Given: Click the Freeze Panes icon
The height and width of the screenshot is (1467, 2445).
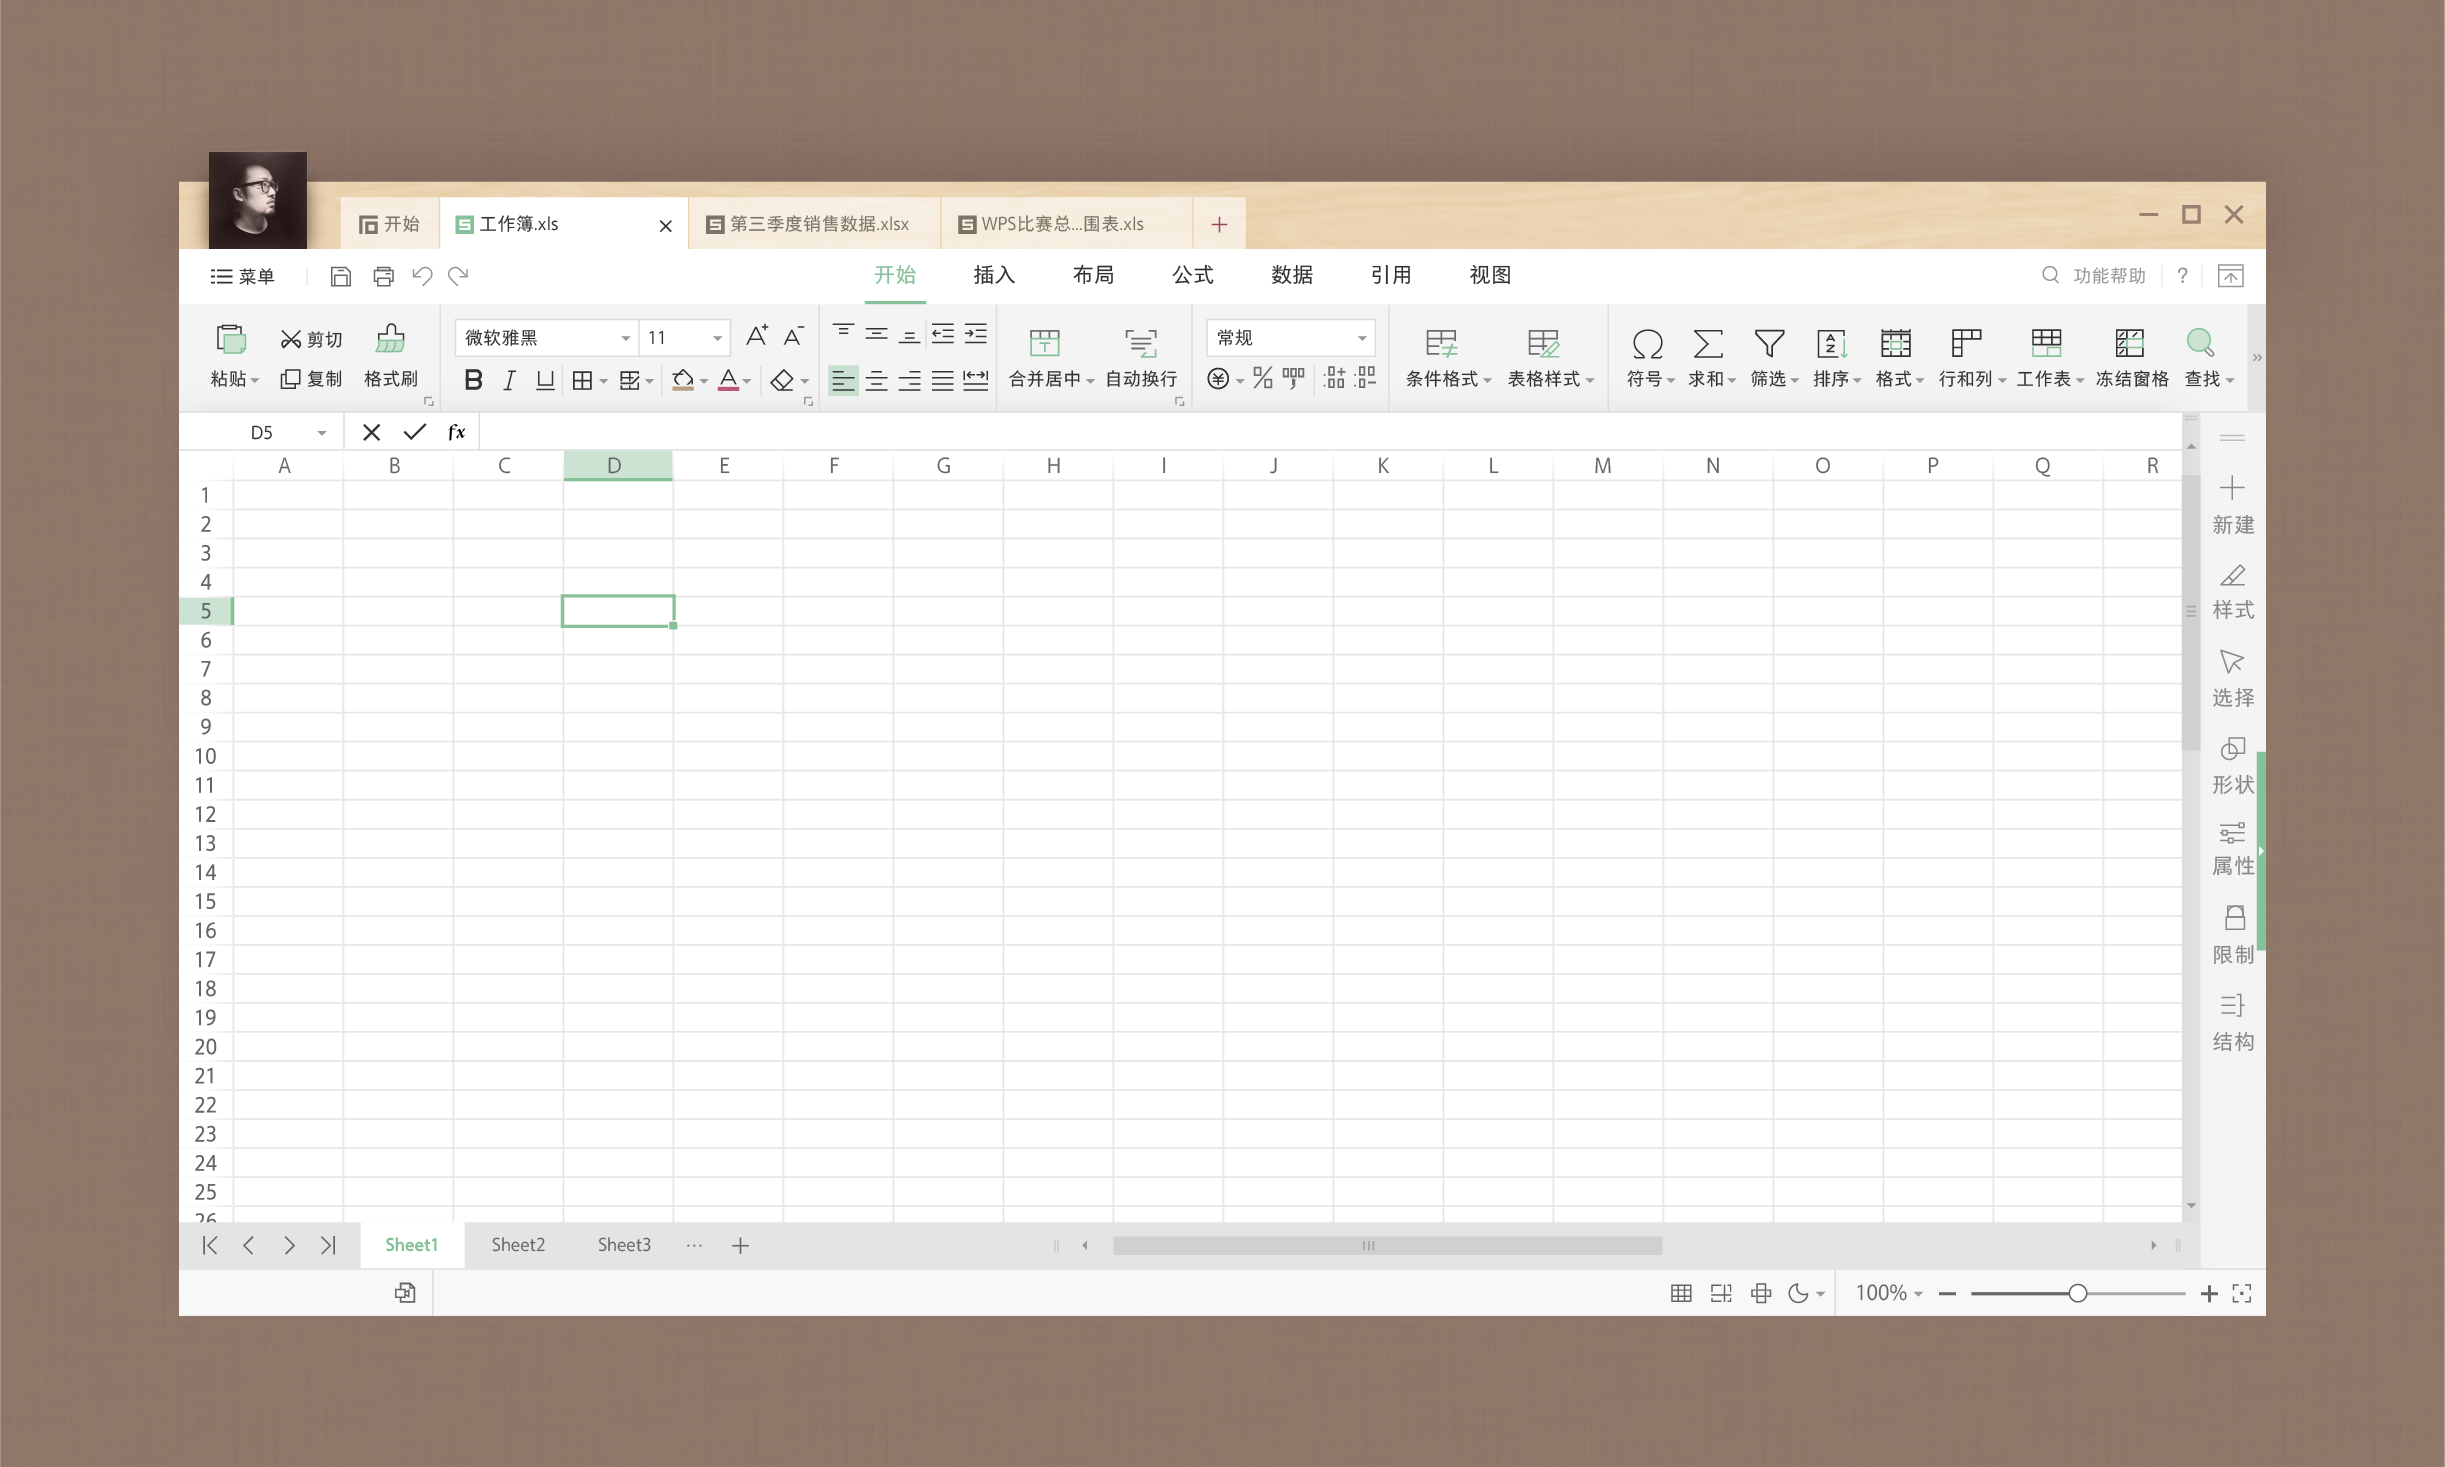Looking at the screenshot, I should pos(2130,343).
